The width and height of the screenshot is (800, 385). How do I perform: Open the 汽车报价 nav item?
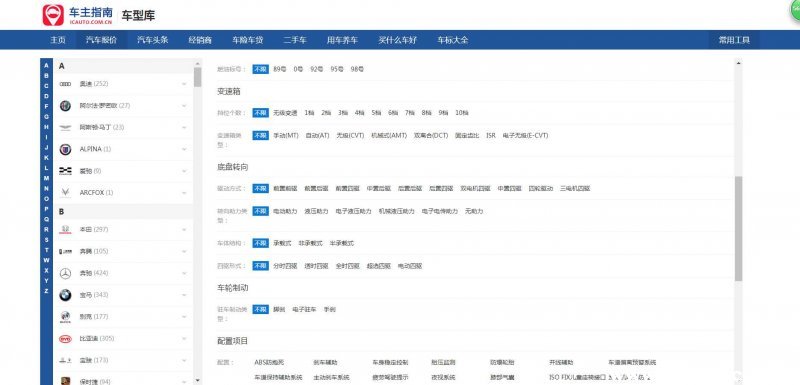101,40
